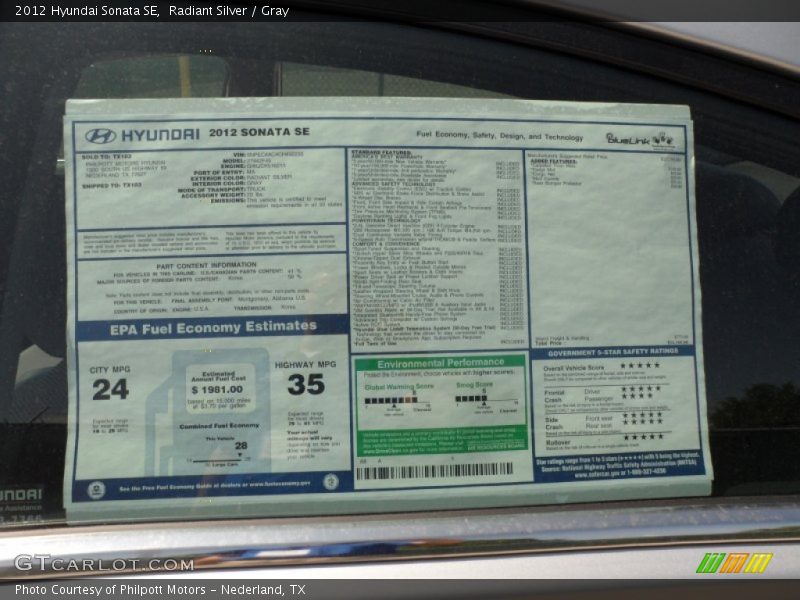800x600 pixels.
Task: Click the 'Environmental Performance' green header
Action: coord(440,363)
